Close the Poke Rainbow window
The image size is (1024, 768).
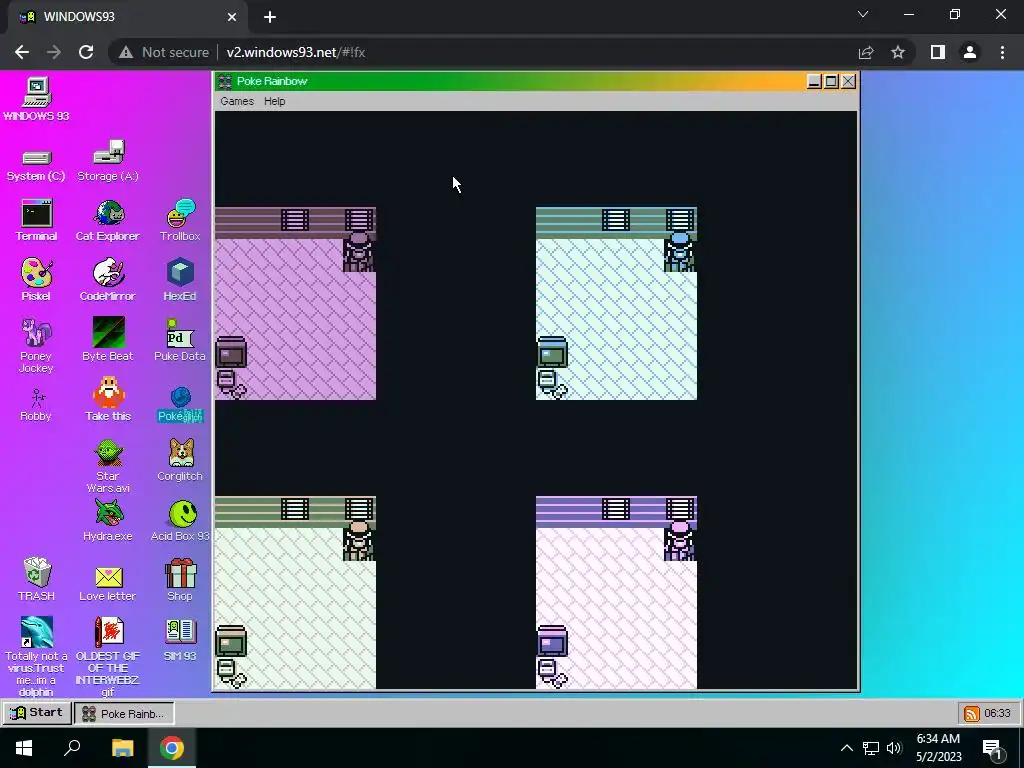(x=848, y=82)
